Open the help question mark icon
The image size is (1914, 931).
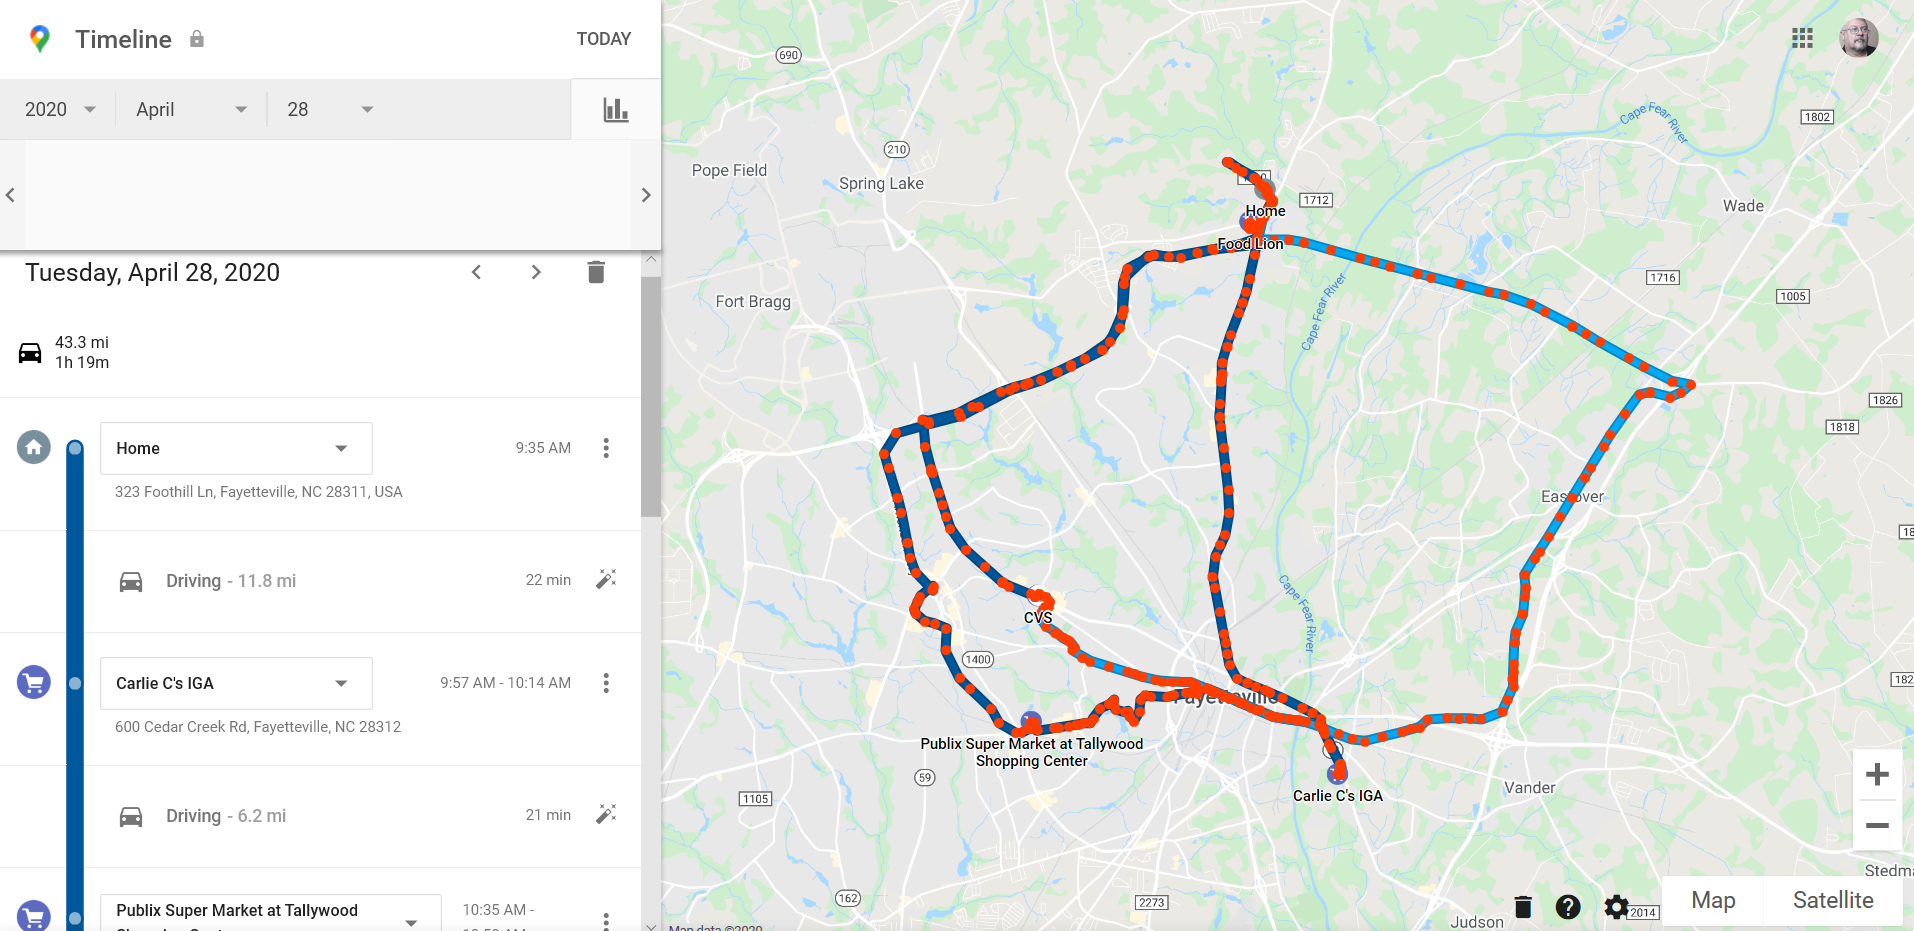[x=1568, y=907]
